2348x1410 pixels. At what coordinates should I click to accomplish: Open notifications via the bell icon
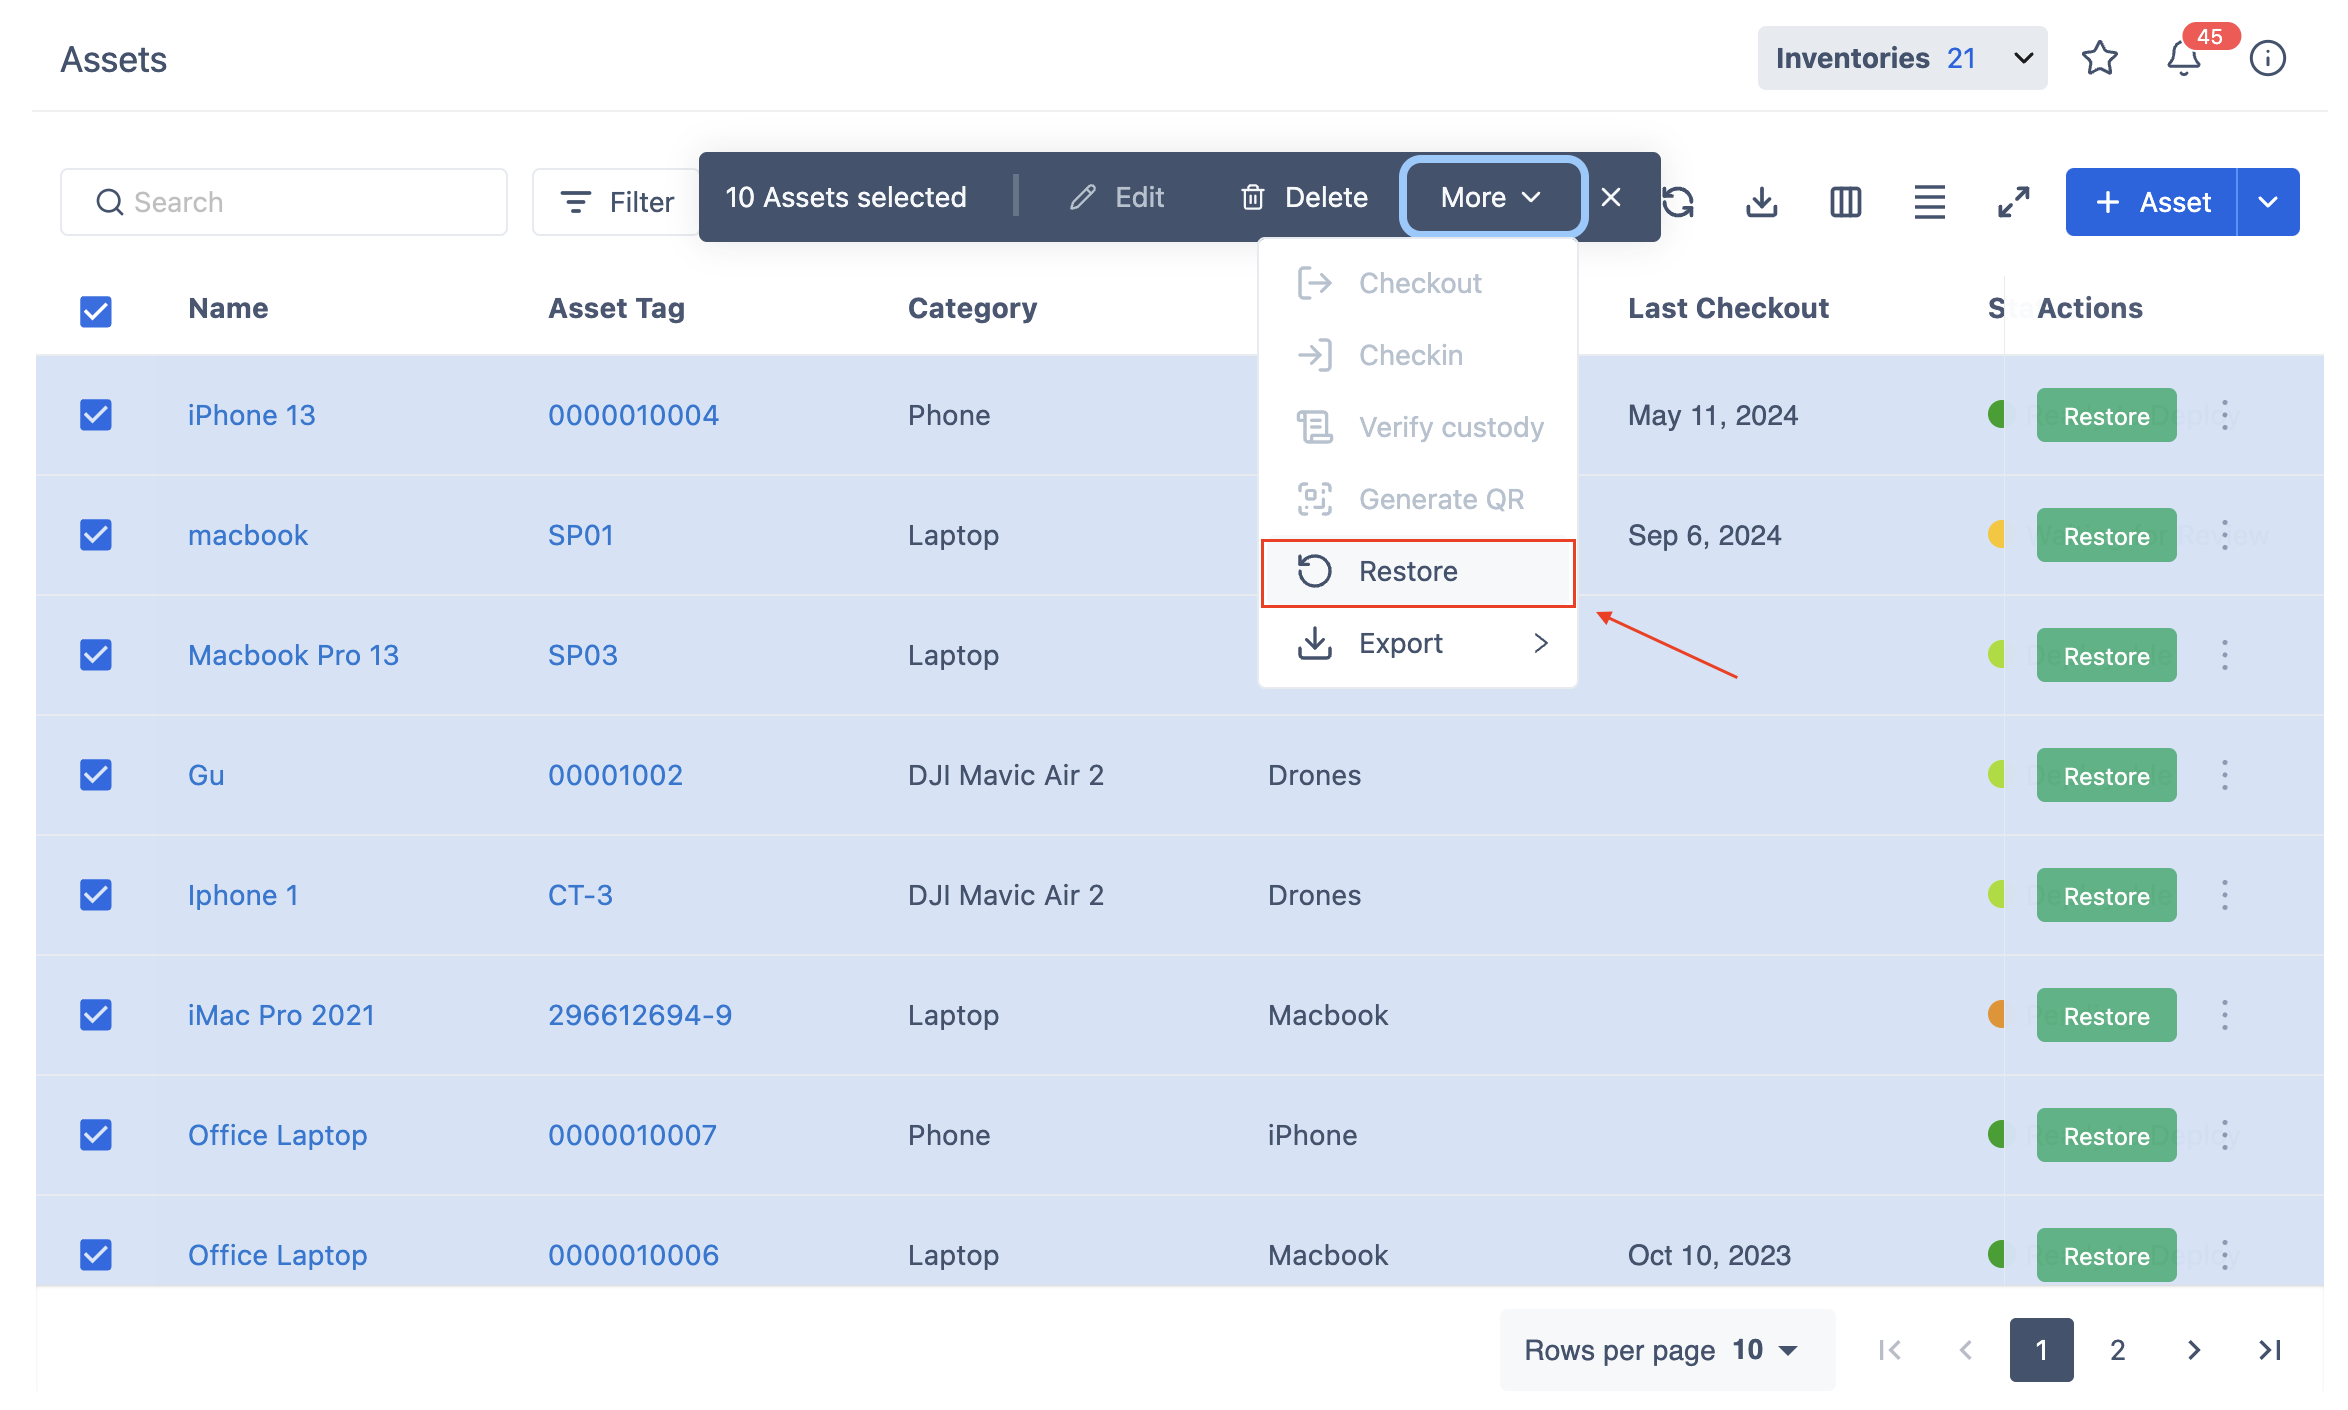(2183, 58)
